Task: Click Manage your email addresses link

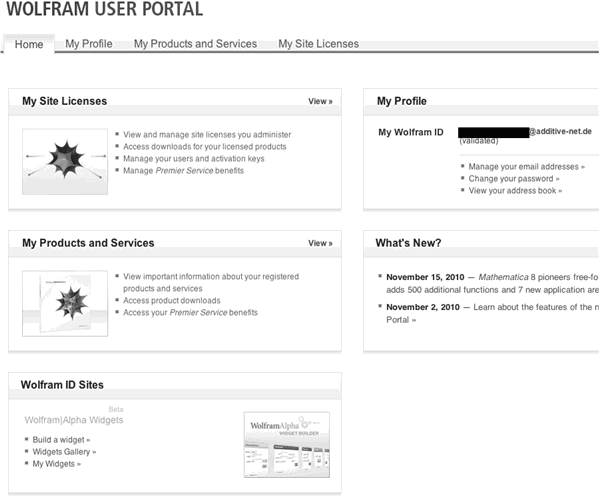Action: pyautogui.click(x=526, y=167)
